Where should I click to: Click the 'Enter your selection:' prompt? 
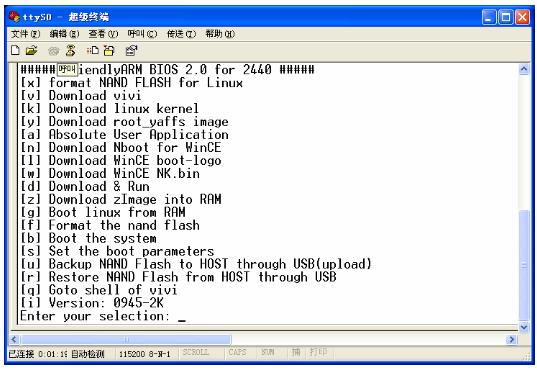tap(95, 316)
